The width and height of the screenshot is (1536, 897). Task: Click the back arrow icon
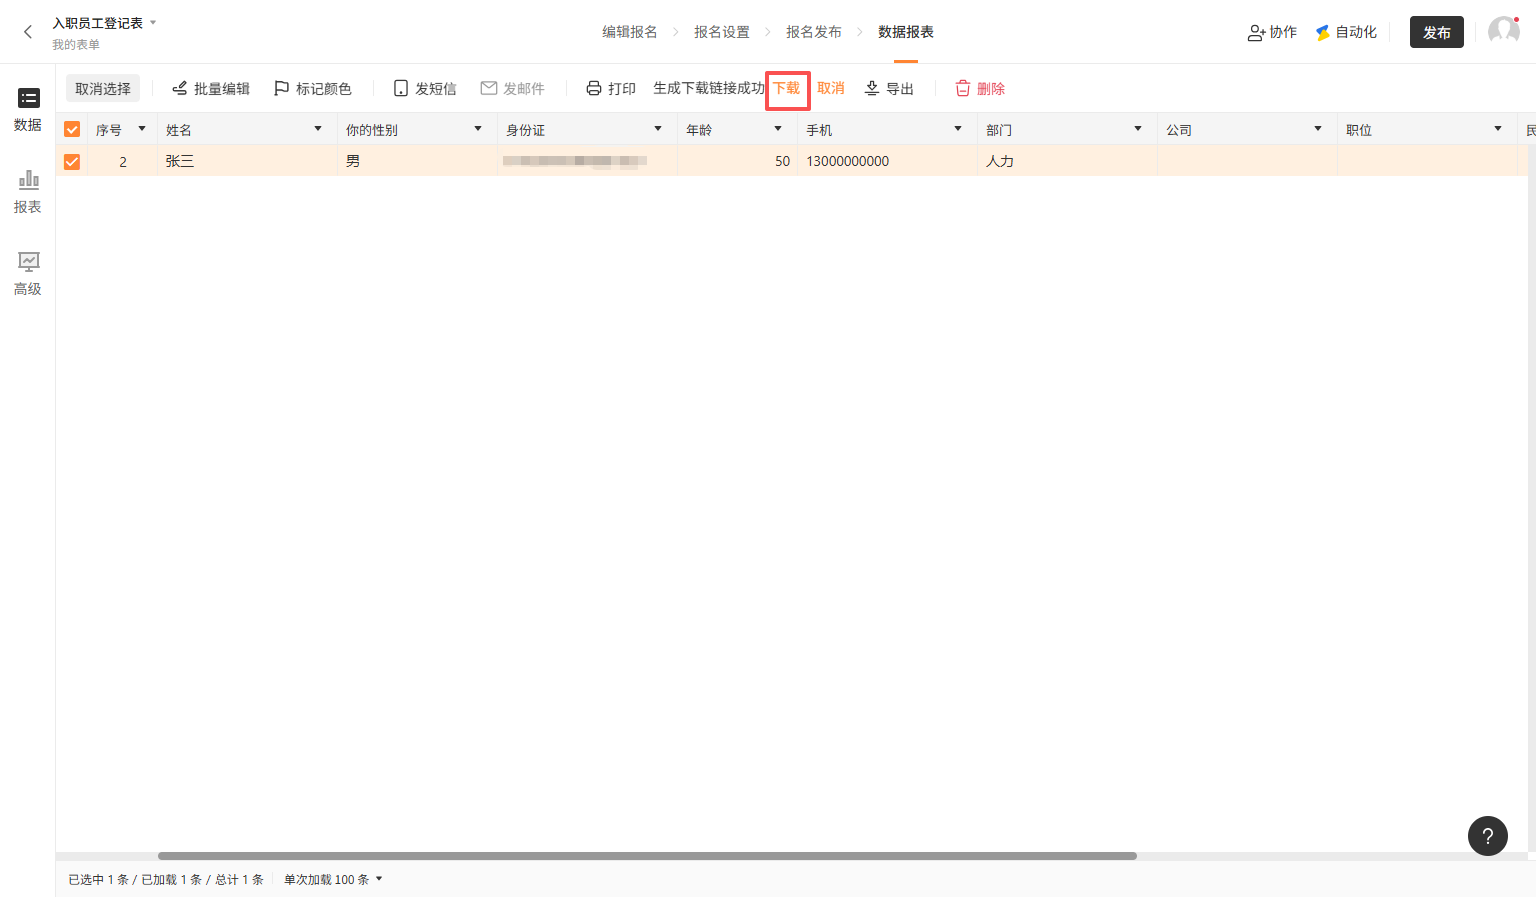[28, 32]
